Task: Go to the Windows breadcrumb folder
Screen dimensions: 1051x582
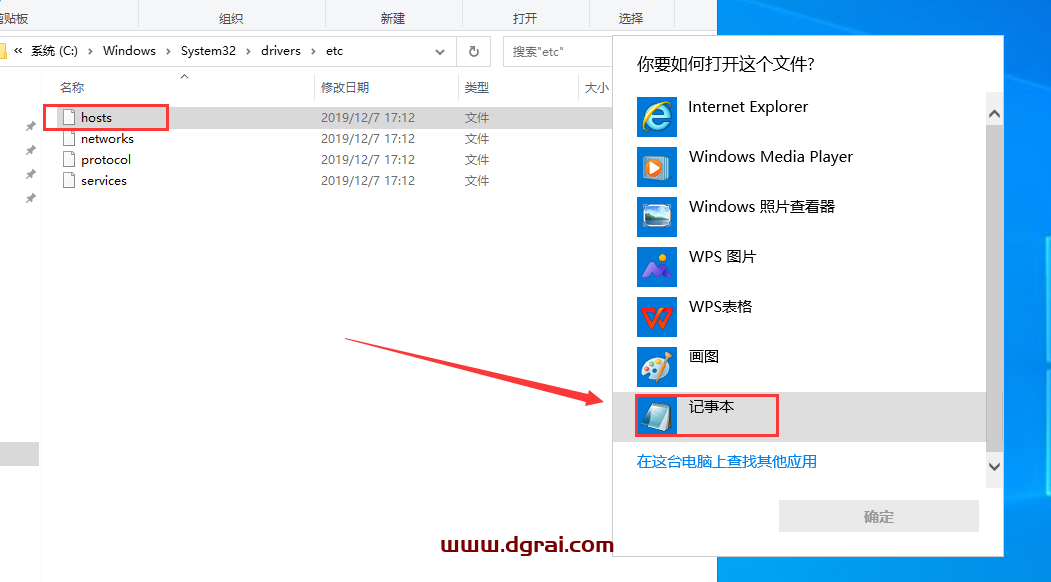Action: [x=129, y=51]
